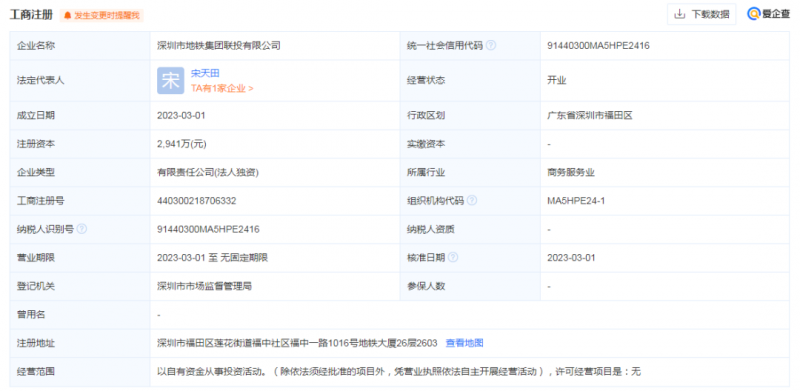This screenshot has width=800, height=391.
Task: Open the 宋天田 legal representative link
Action: (x=205, y=74)
